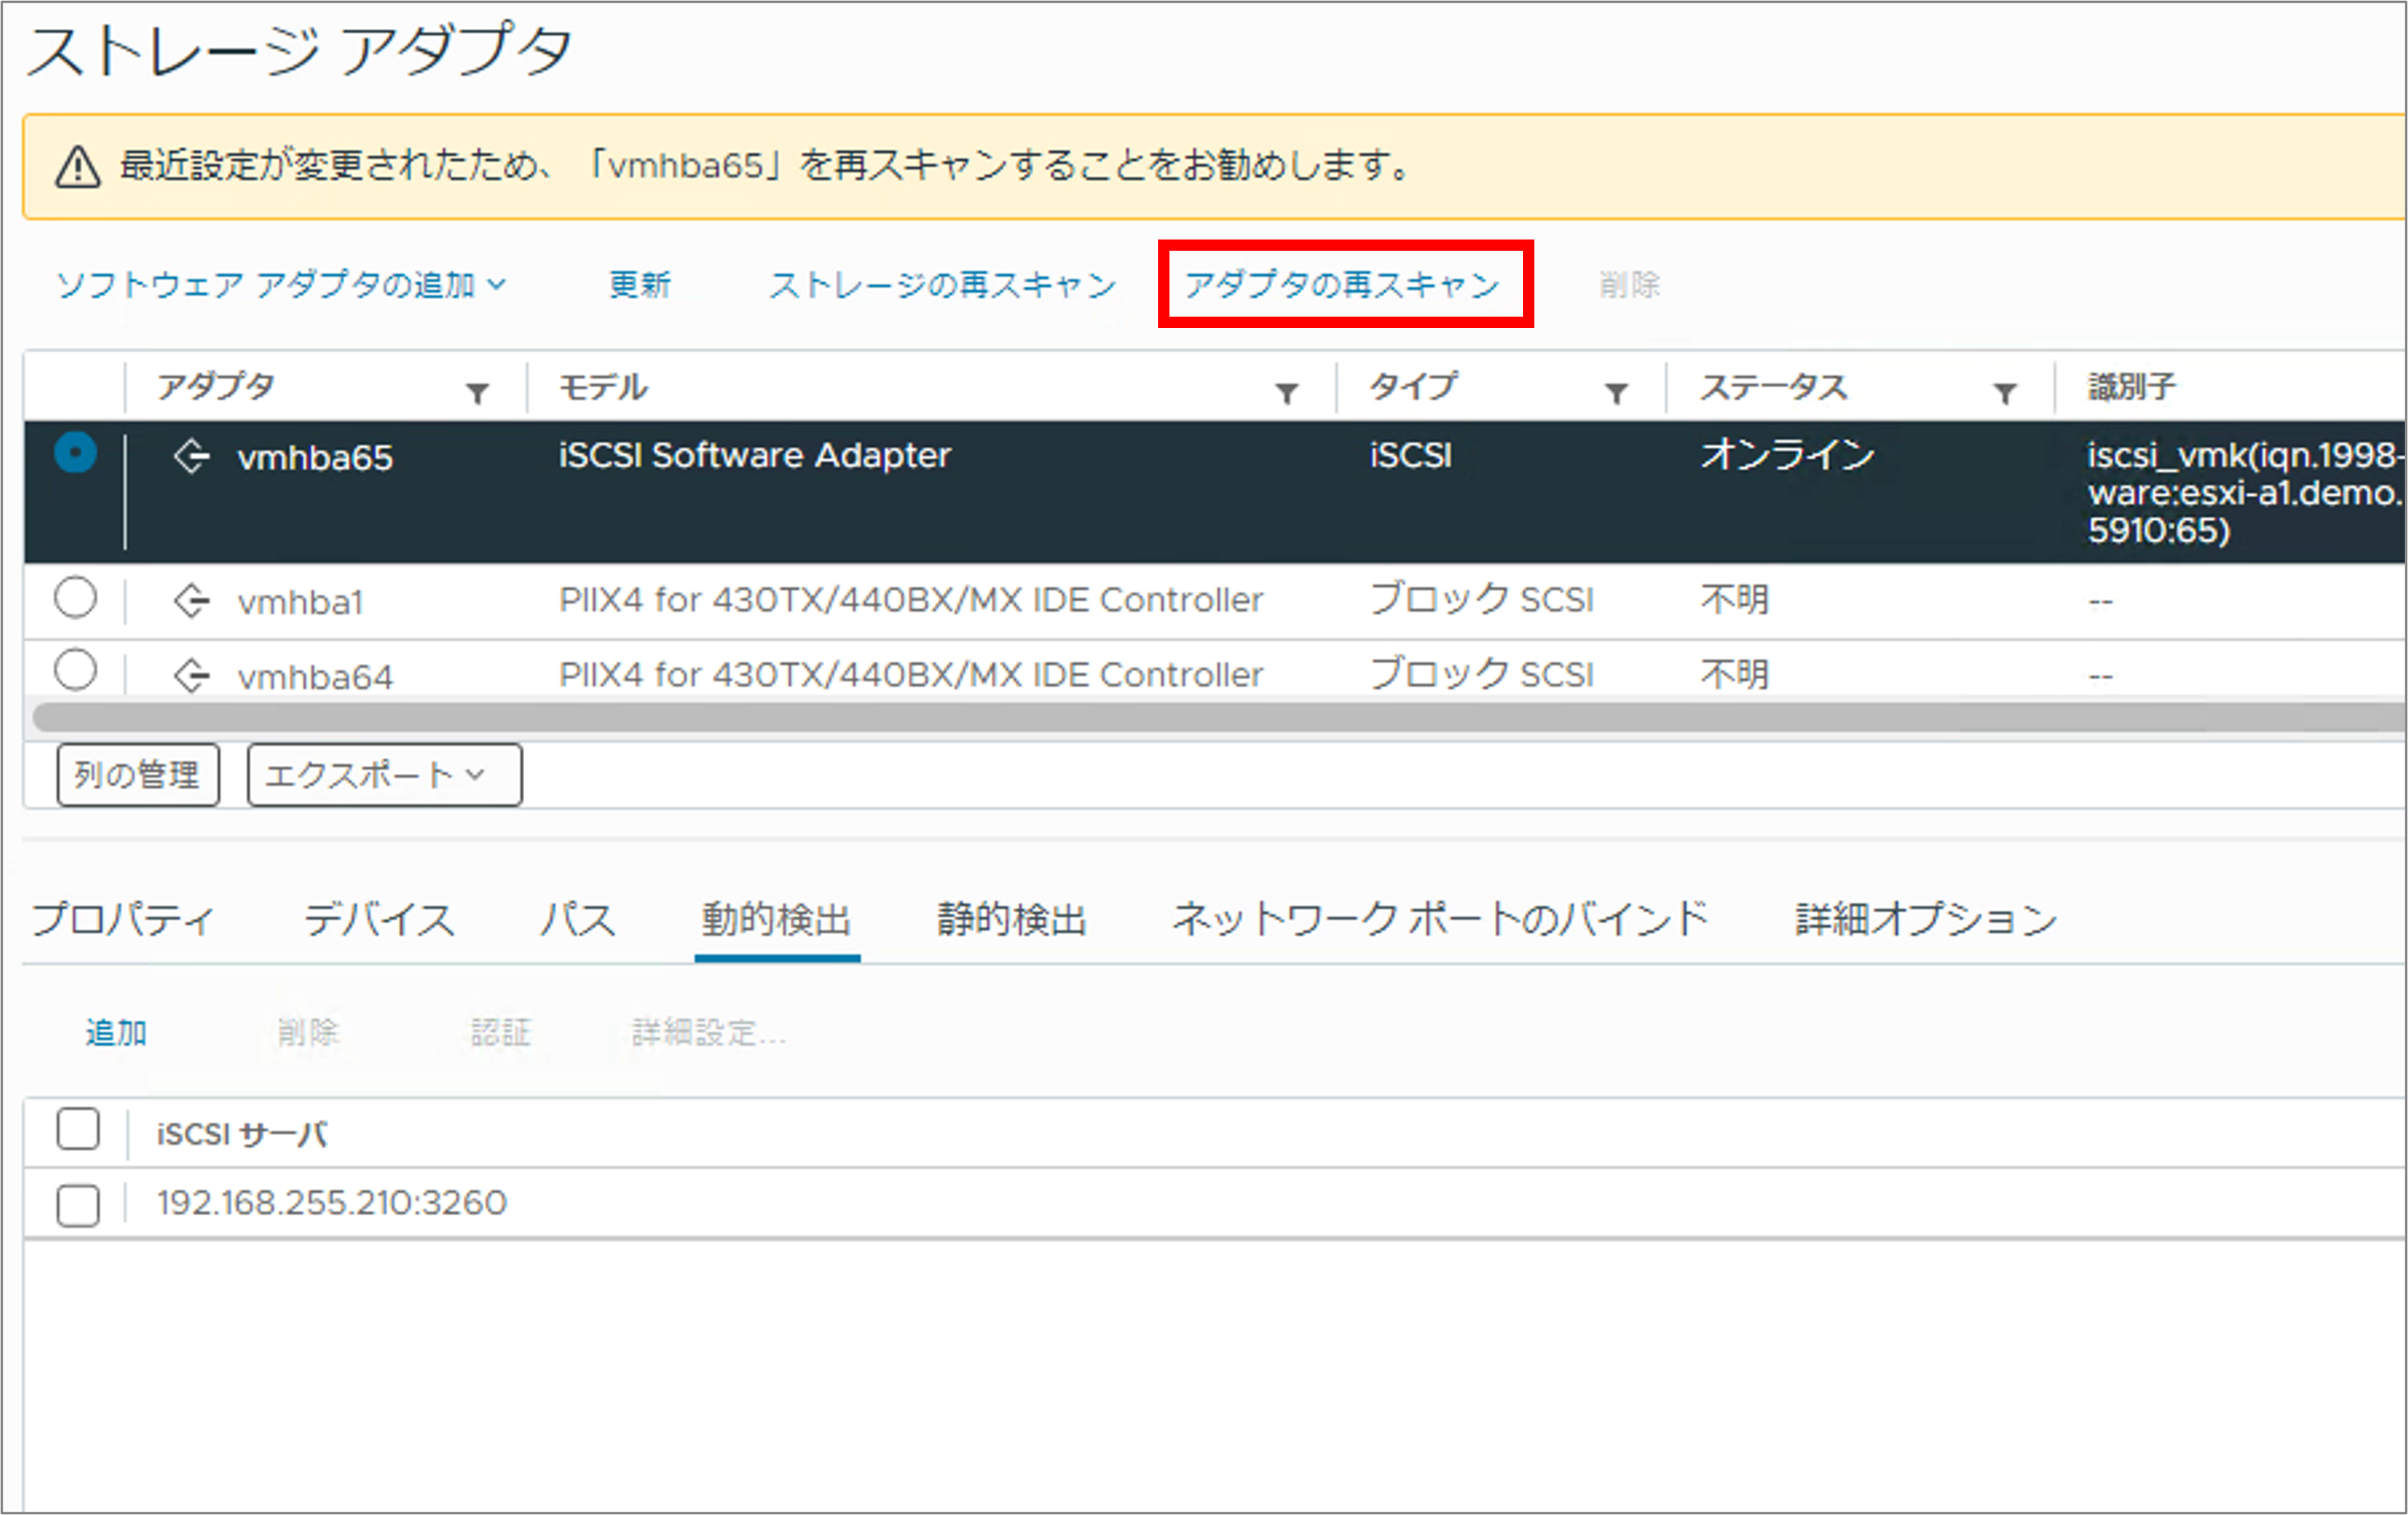
Task: Click the 列の管理 button
Action: tap(138, 775)
